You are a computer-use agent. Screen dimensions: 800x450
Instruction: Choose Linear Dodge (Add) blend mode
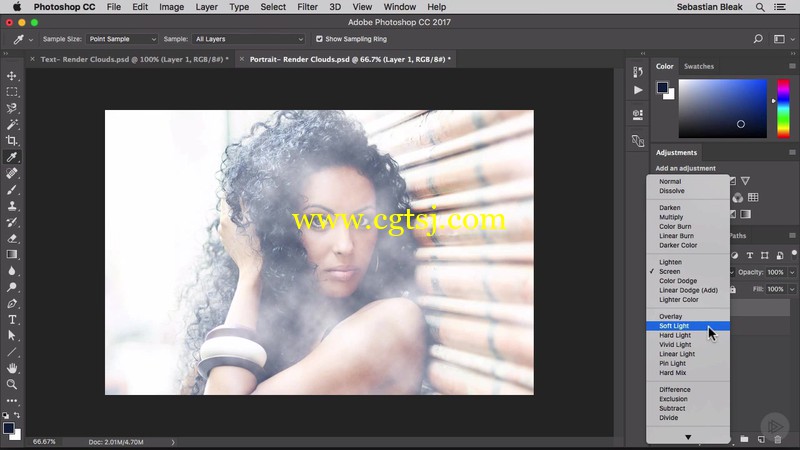(x=688, y=290)
